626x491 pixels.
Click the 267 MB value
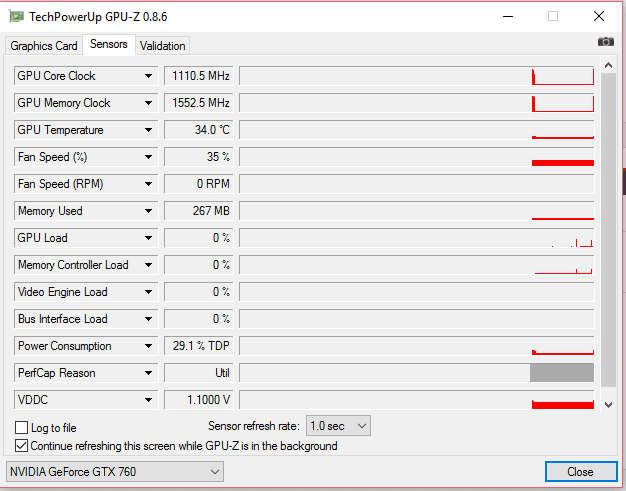(198, 211)
